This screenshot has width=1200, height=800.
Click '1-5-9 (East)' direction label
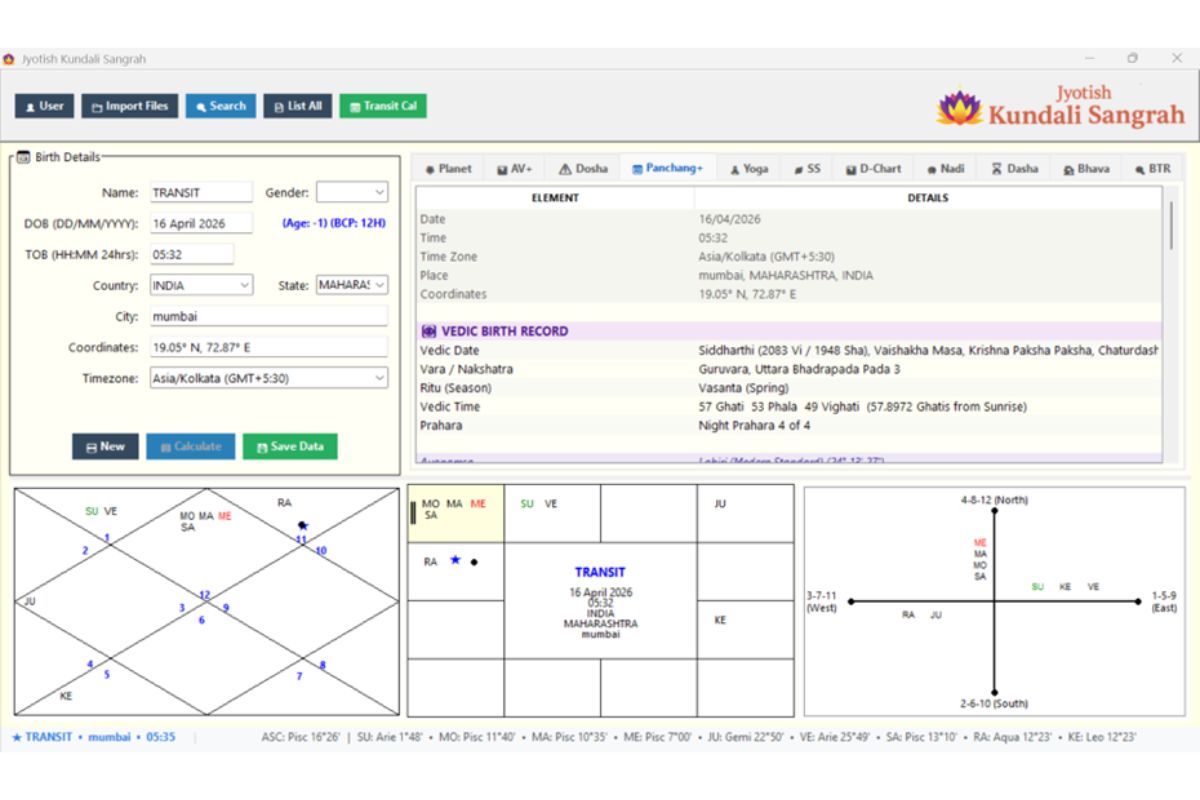click(x=1164, y=601)
